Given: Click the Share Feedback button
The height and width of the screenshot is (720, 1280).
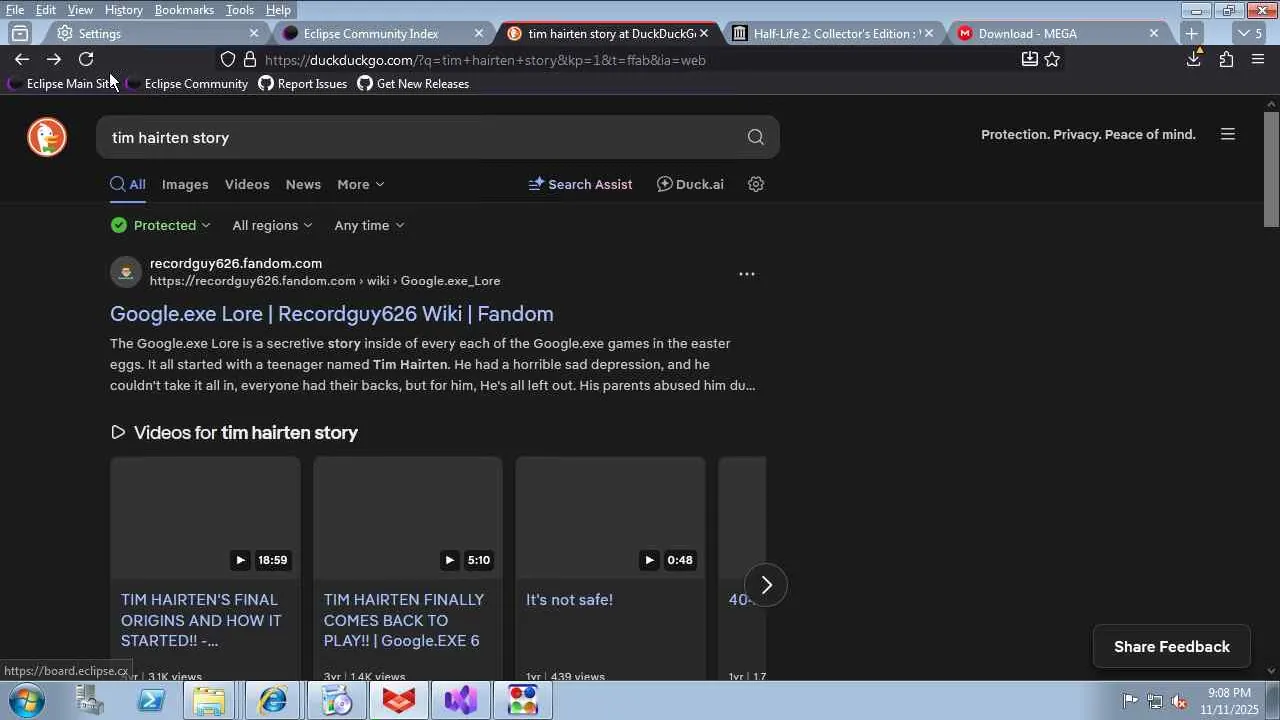Looking at the screenshot, I should pos(1172,646).
